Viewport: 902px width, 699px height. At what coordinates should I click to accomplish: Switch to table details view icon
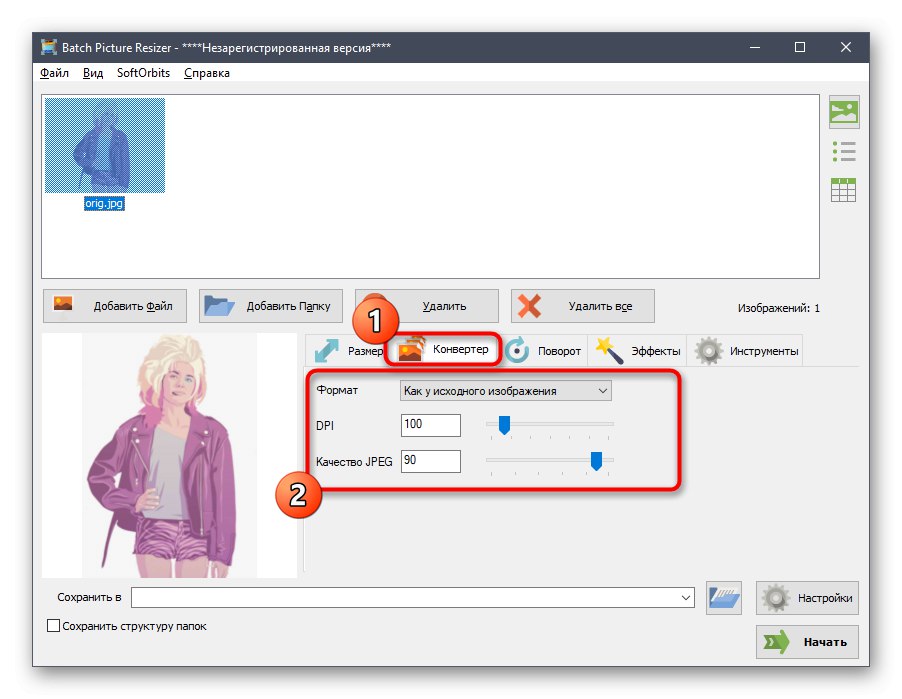[x=844, y=190]
